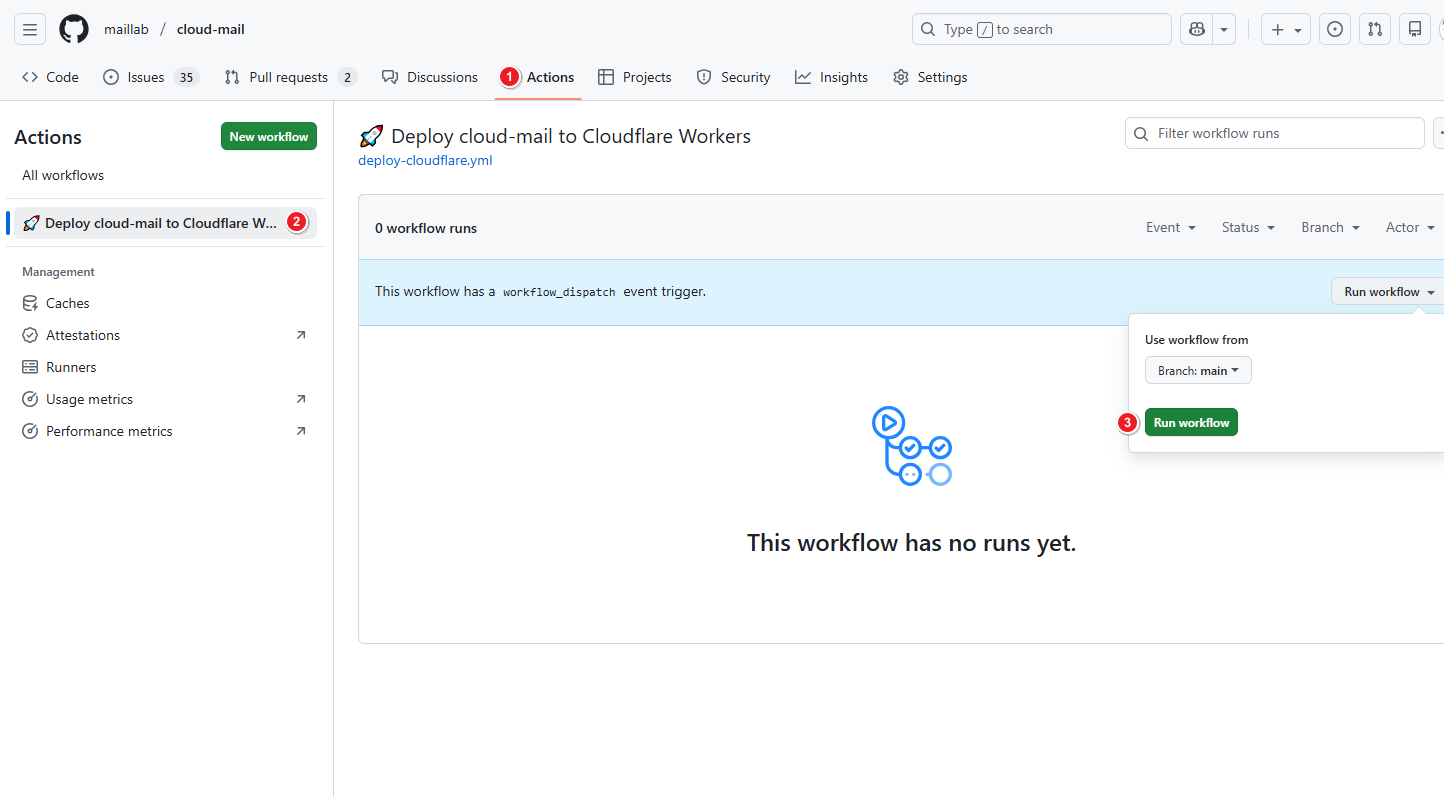1444x797 pixels.
Task: Open the issues icon in top header
Action: [x=1335, y=30]
